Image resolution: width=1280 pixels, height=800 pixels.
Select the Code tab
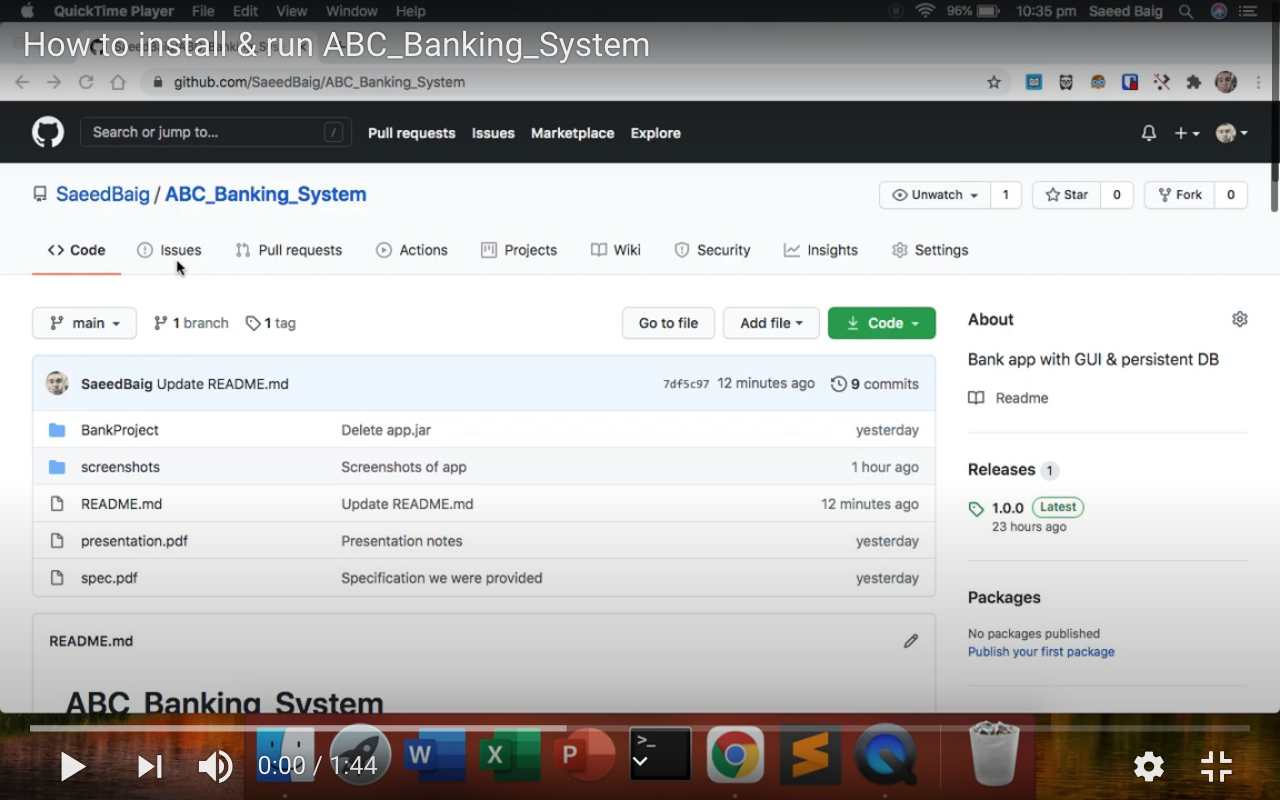pyautogui.click(x=77, y=250)
